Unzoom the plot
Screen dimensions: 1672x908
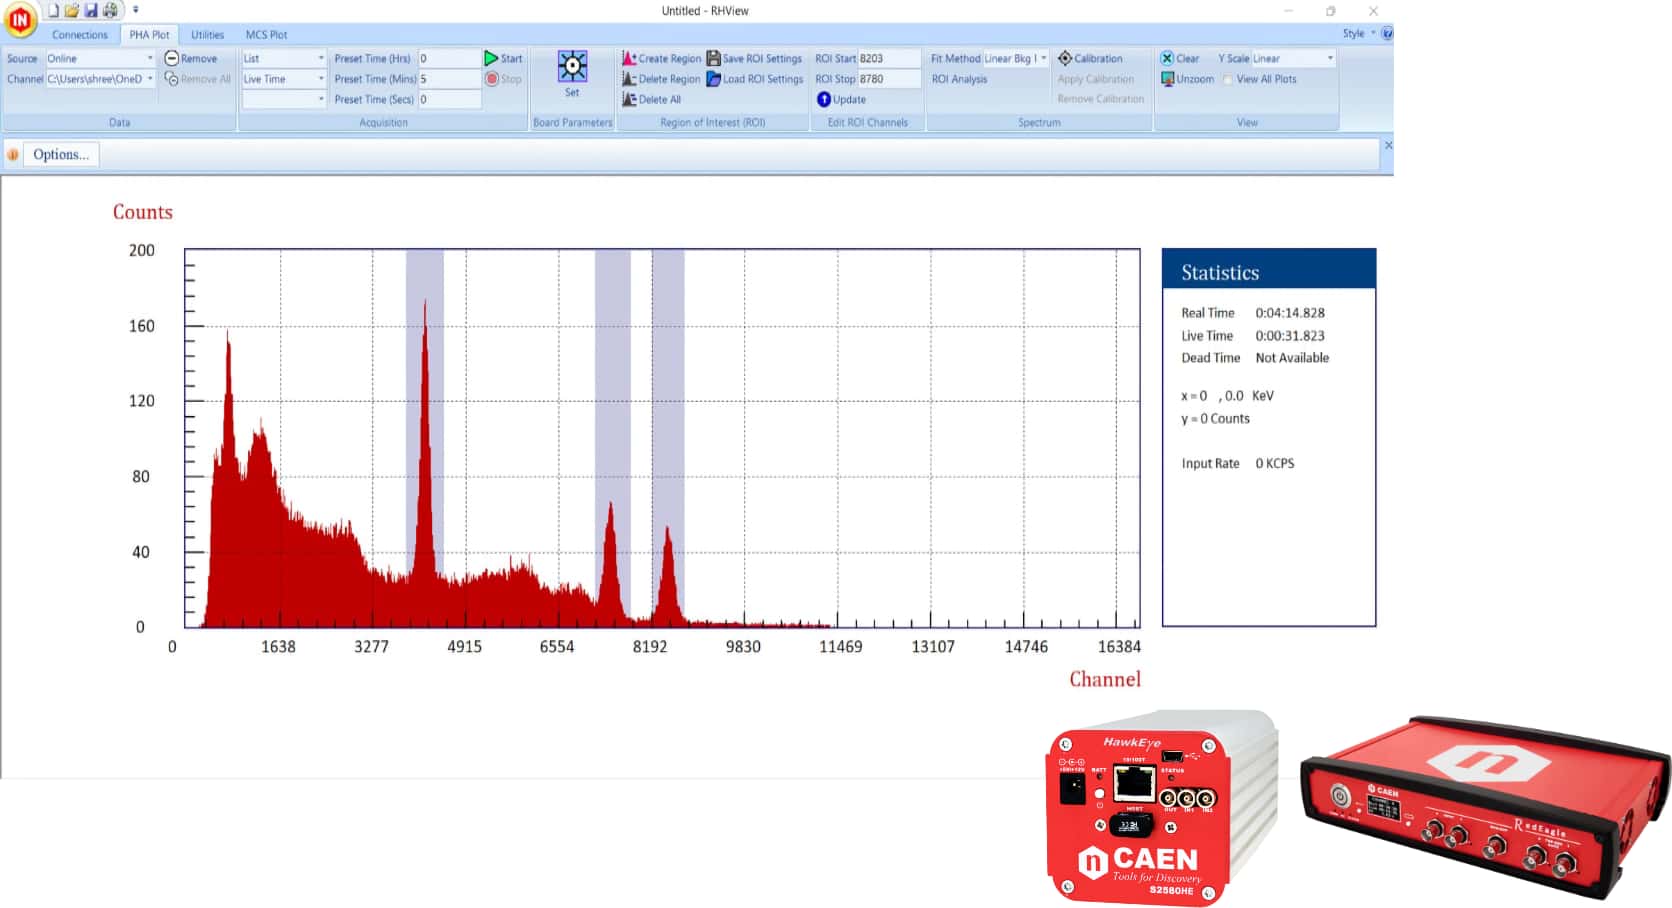click(1187, 79)
